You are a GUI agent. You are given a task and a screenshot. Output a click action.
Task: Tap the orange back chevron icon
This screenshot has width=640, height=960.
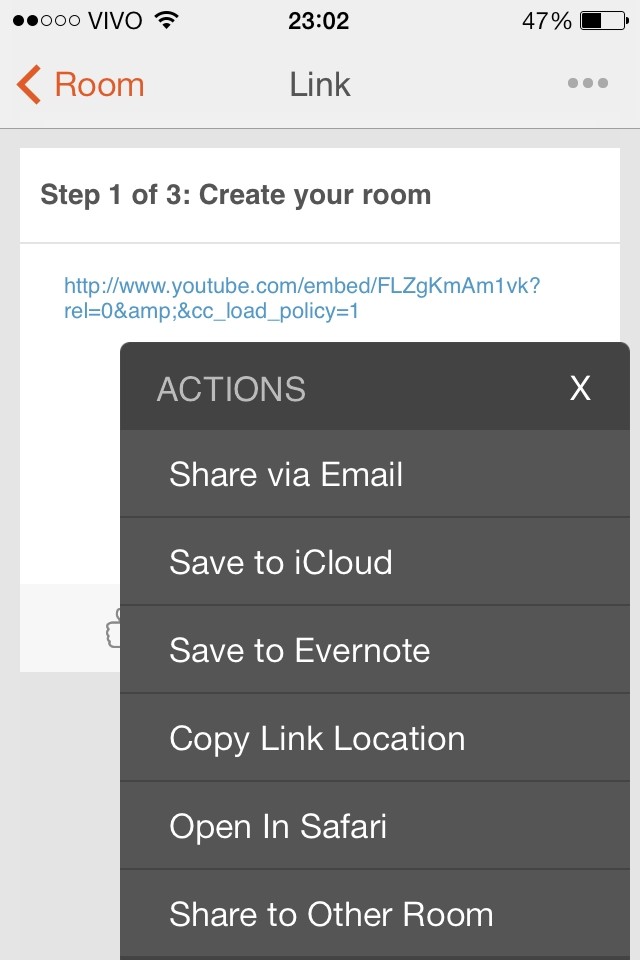click(28, 85)
